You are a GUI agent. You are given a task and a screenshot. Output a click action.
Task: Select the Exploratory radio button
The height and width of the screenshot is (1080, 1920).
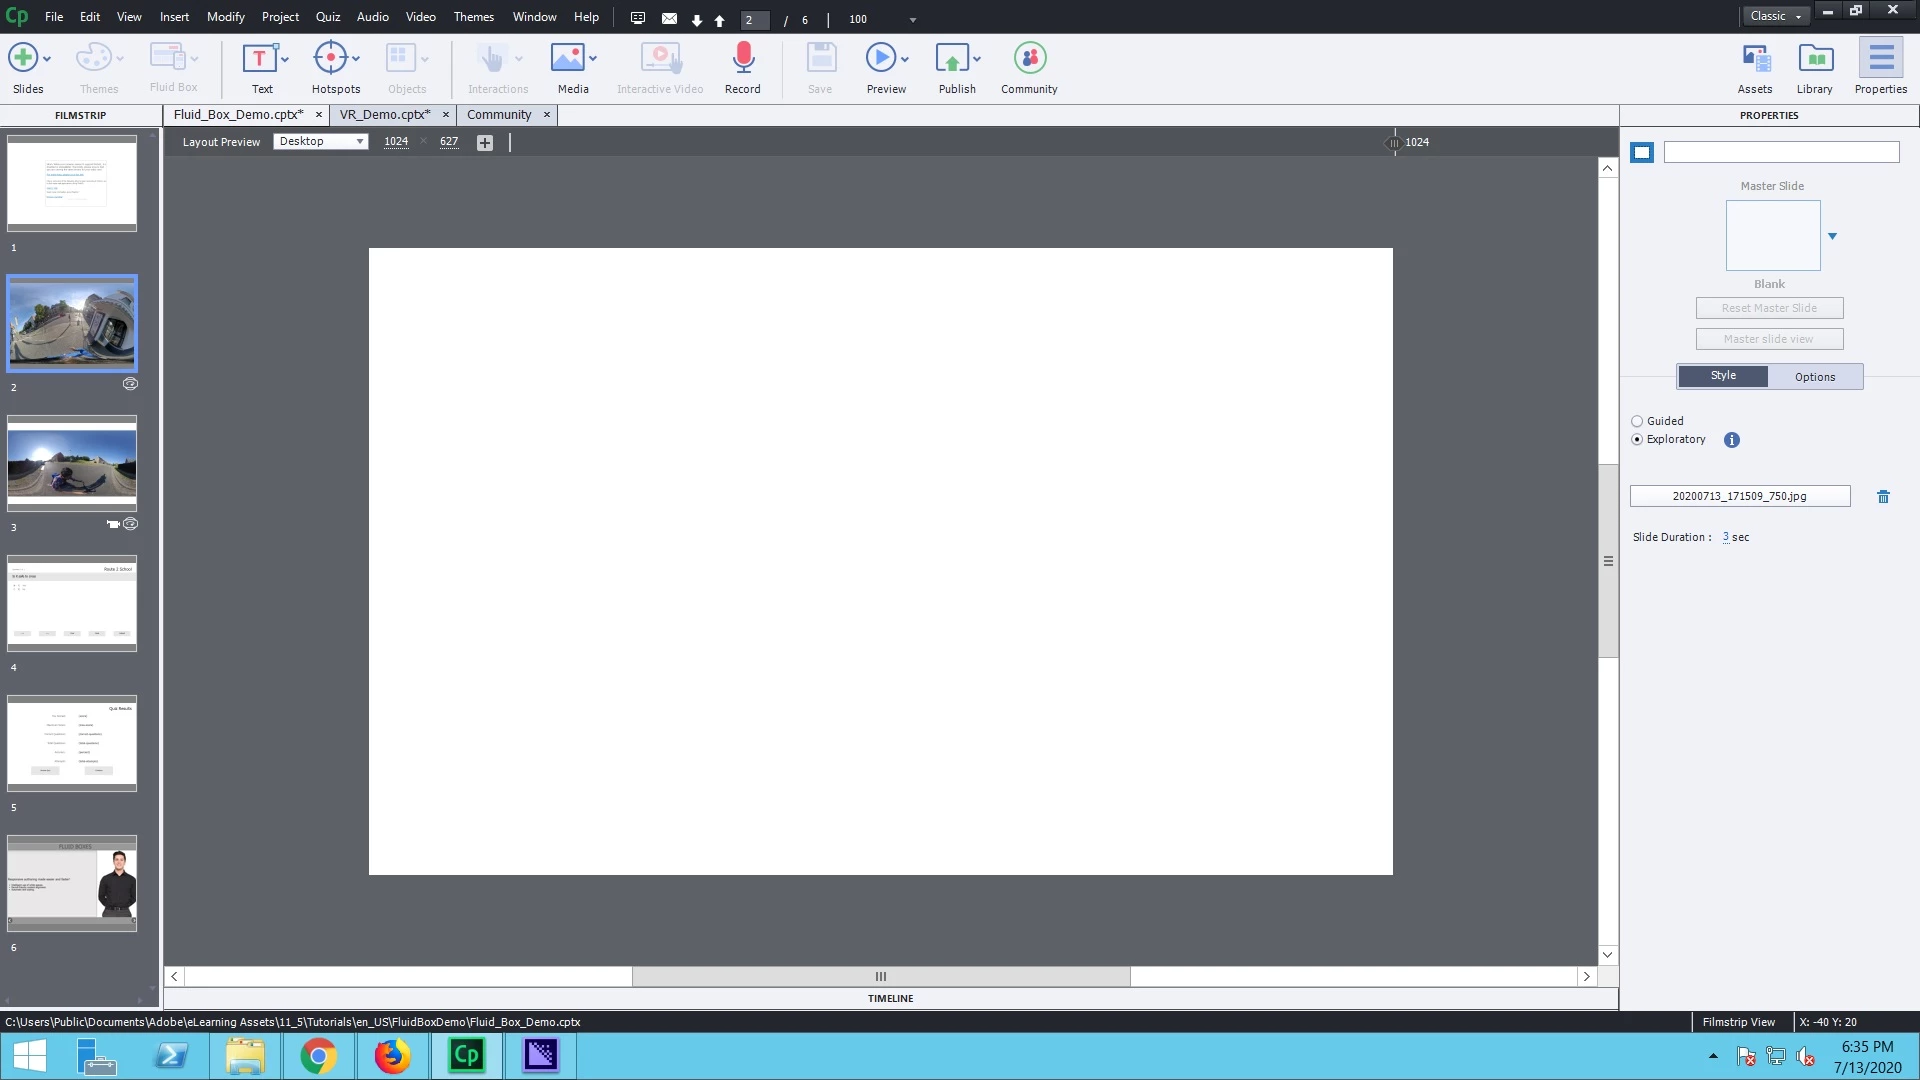[1637, 440]
